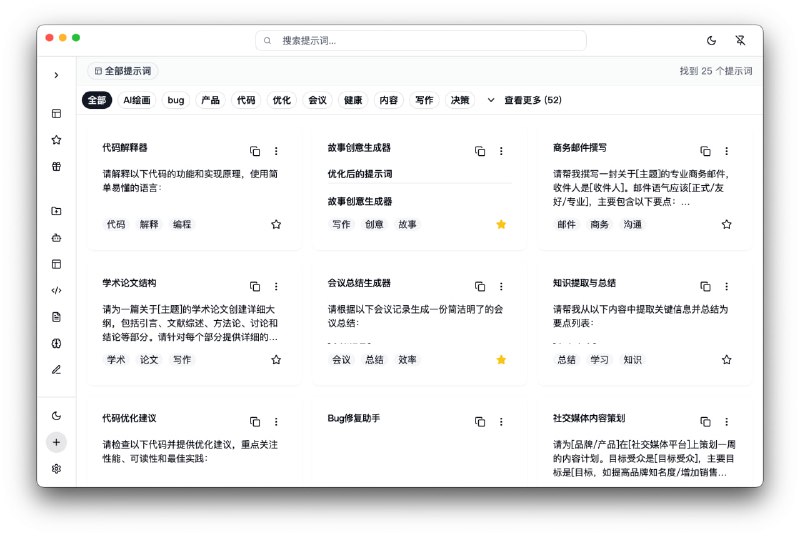The image size is (800, 536).
Task: Favorite the 代码解释器 card star
Action: pos(276,224)
